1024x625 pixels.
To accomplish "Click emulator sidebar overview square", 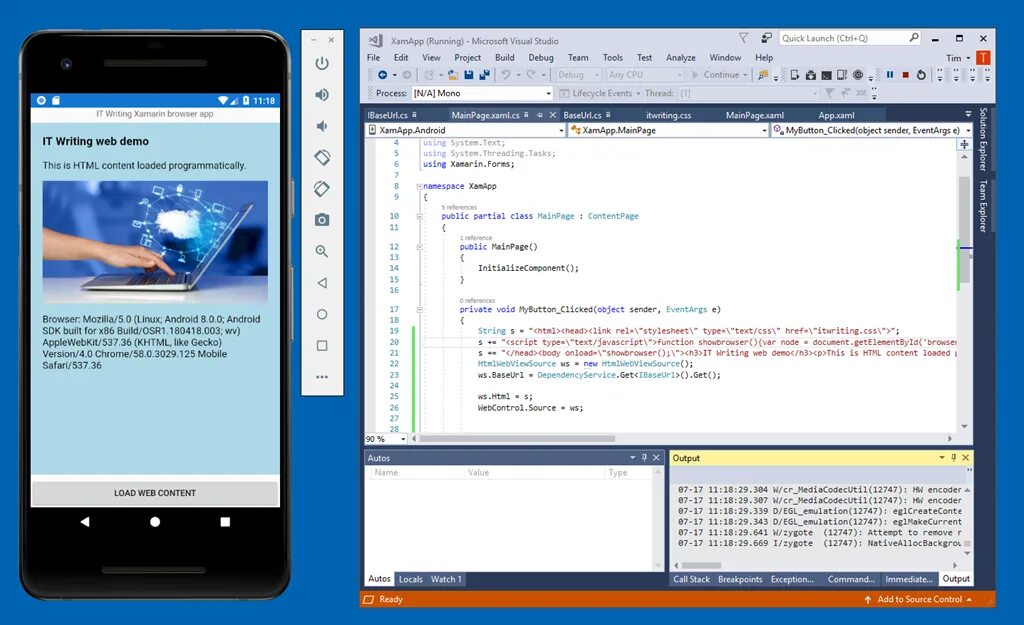I will 322,345.
